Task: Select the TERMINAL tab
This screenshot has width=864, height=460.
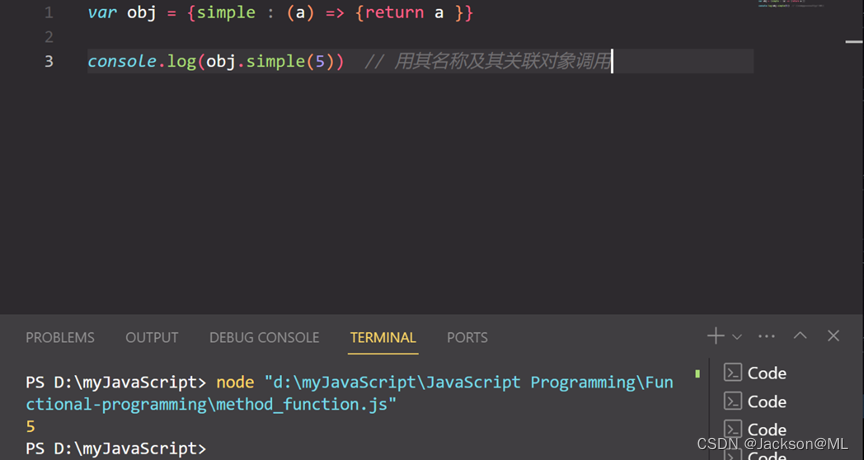Action: 383,338
